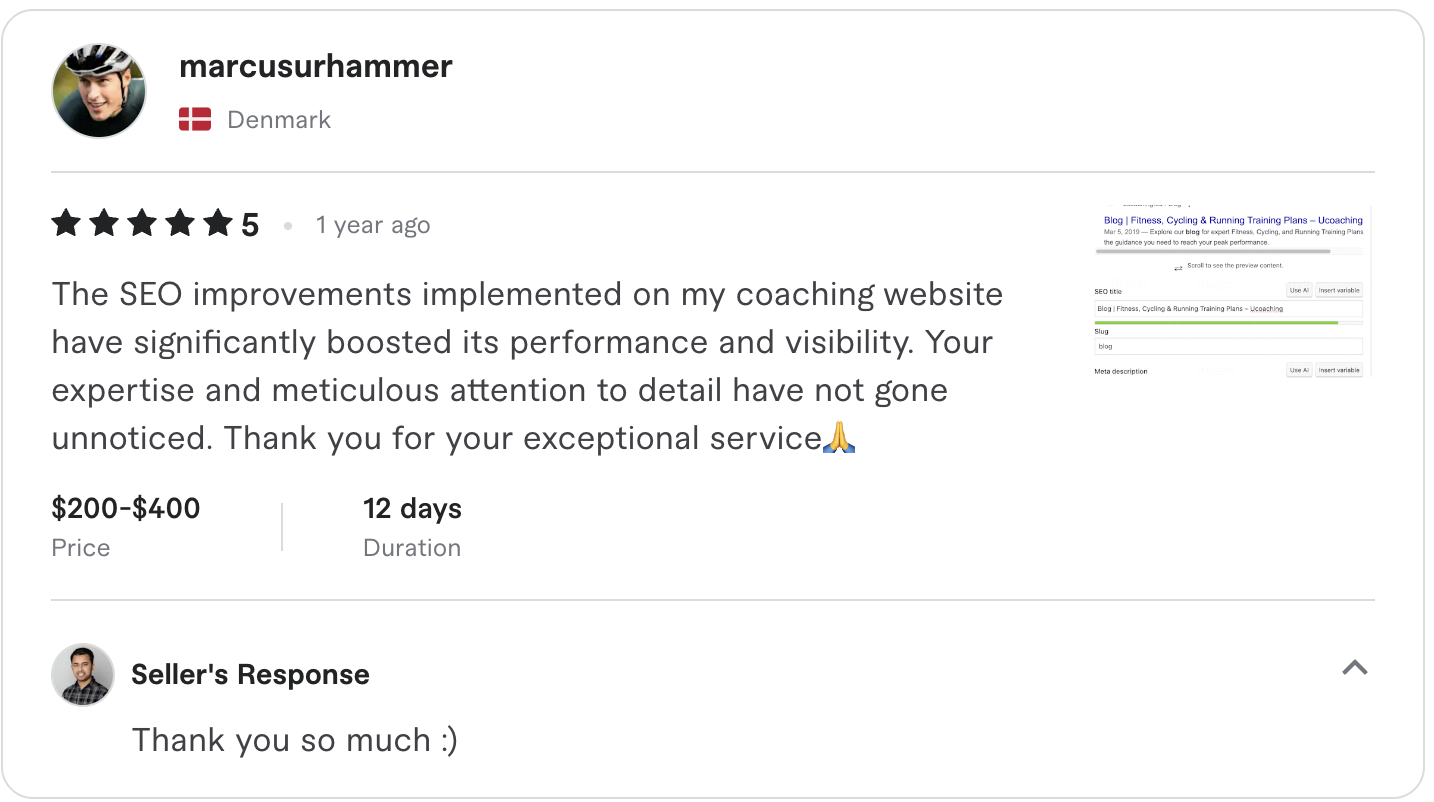Click the marcusurhammer username

pos(316,66)
